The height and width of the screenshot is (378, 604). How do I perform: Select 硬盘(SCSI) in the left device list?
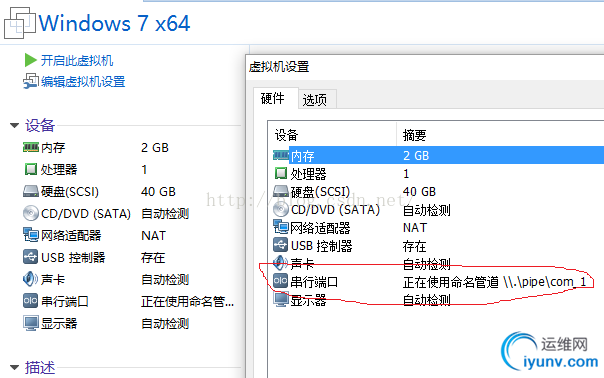point(70,192)
